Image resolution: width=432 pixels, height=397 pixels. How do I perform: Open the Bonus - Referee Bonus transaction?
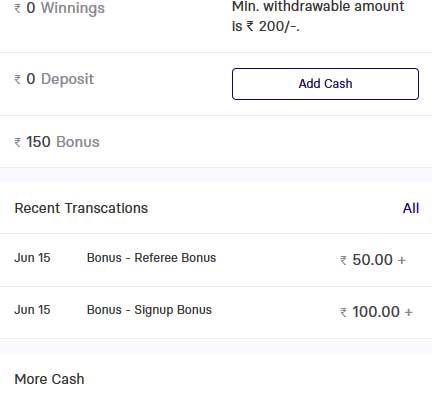tap(216, 260)
